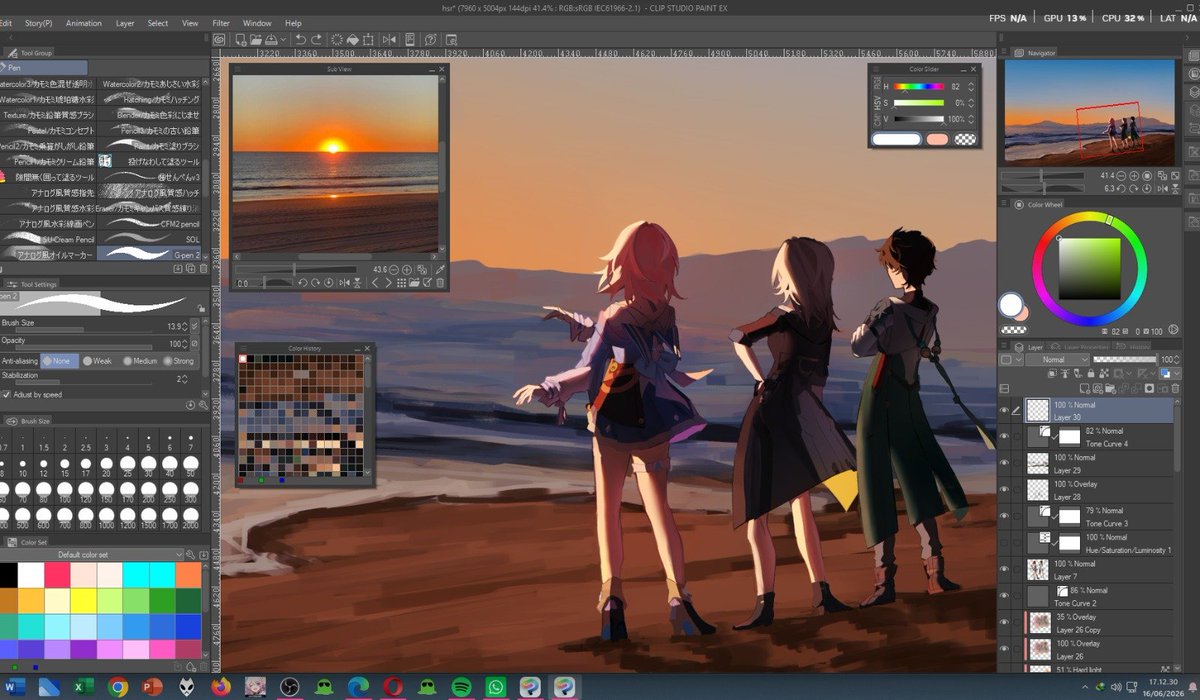Toggle visibility of Tone Curve 3 layer
Screen dimensions: 1200x700
1005,517
